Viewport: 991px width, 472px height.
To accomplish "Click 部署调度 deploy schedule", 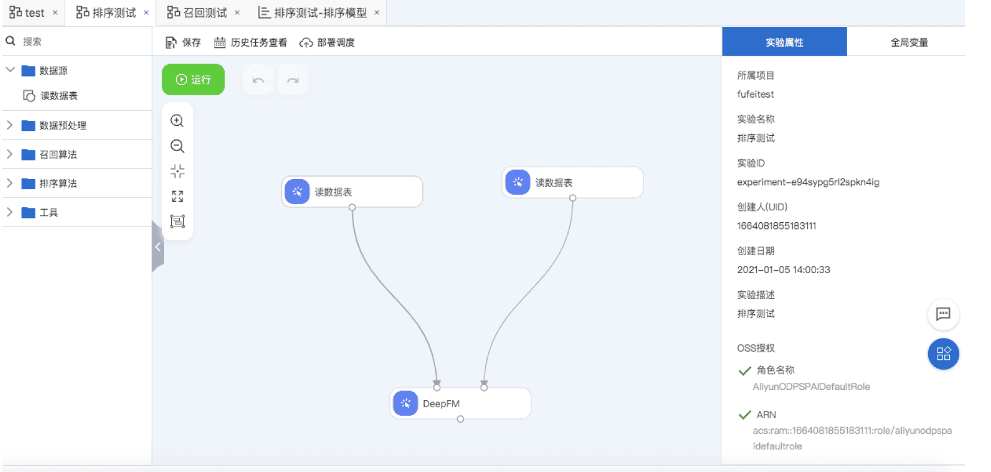I will (327, 42).
